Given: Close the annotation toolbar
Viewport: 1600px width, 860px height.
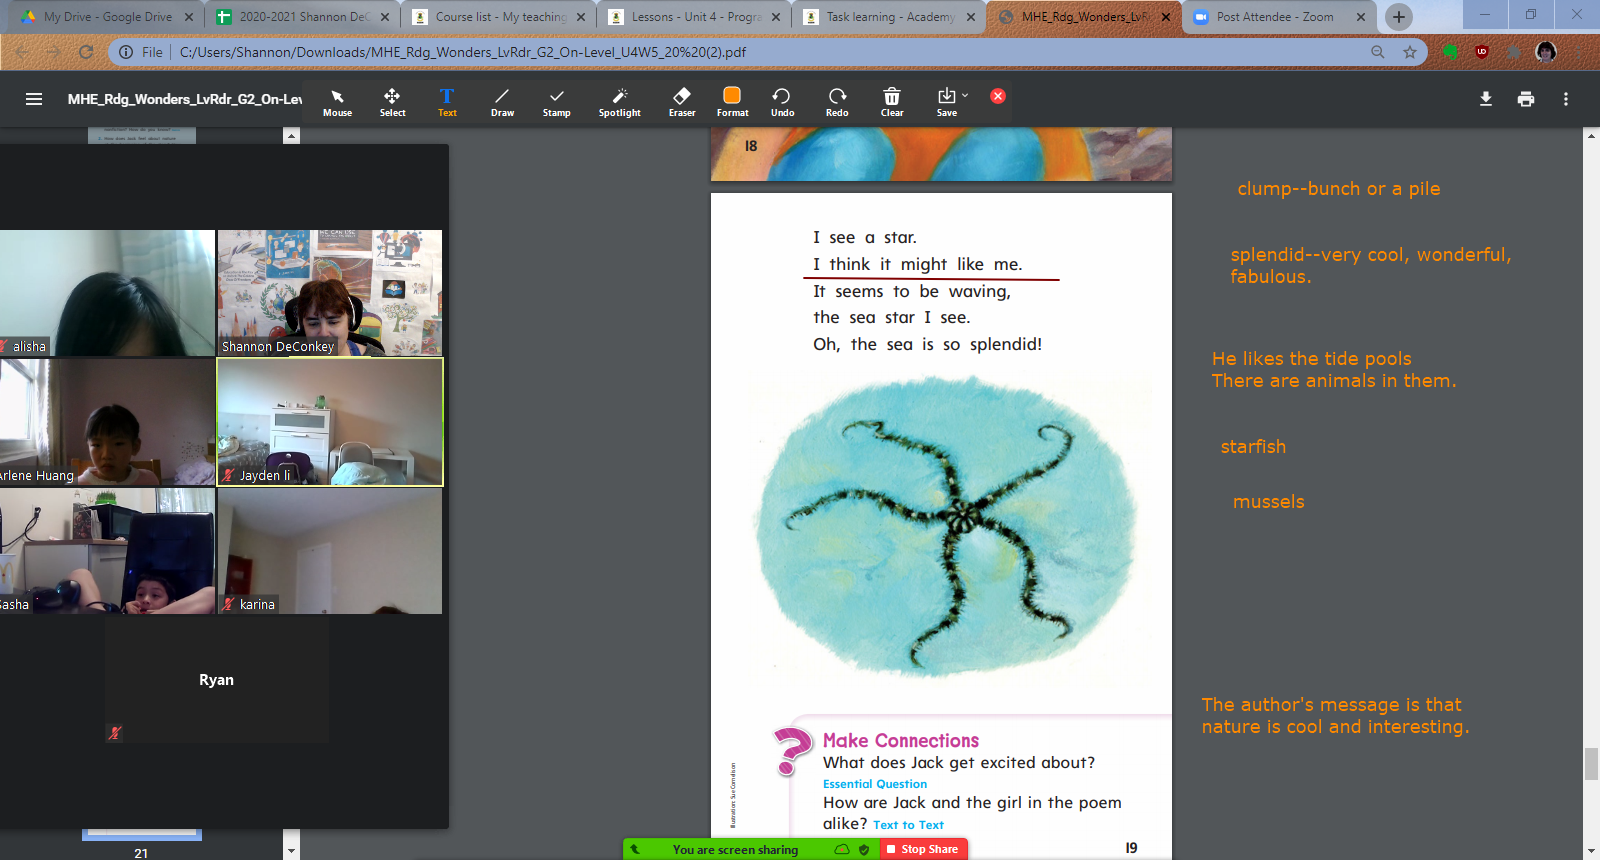Looking at the screenshot, I should [998, 96].
